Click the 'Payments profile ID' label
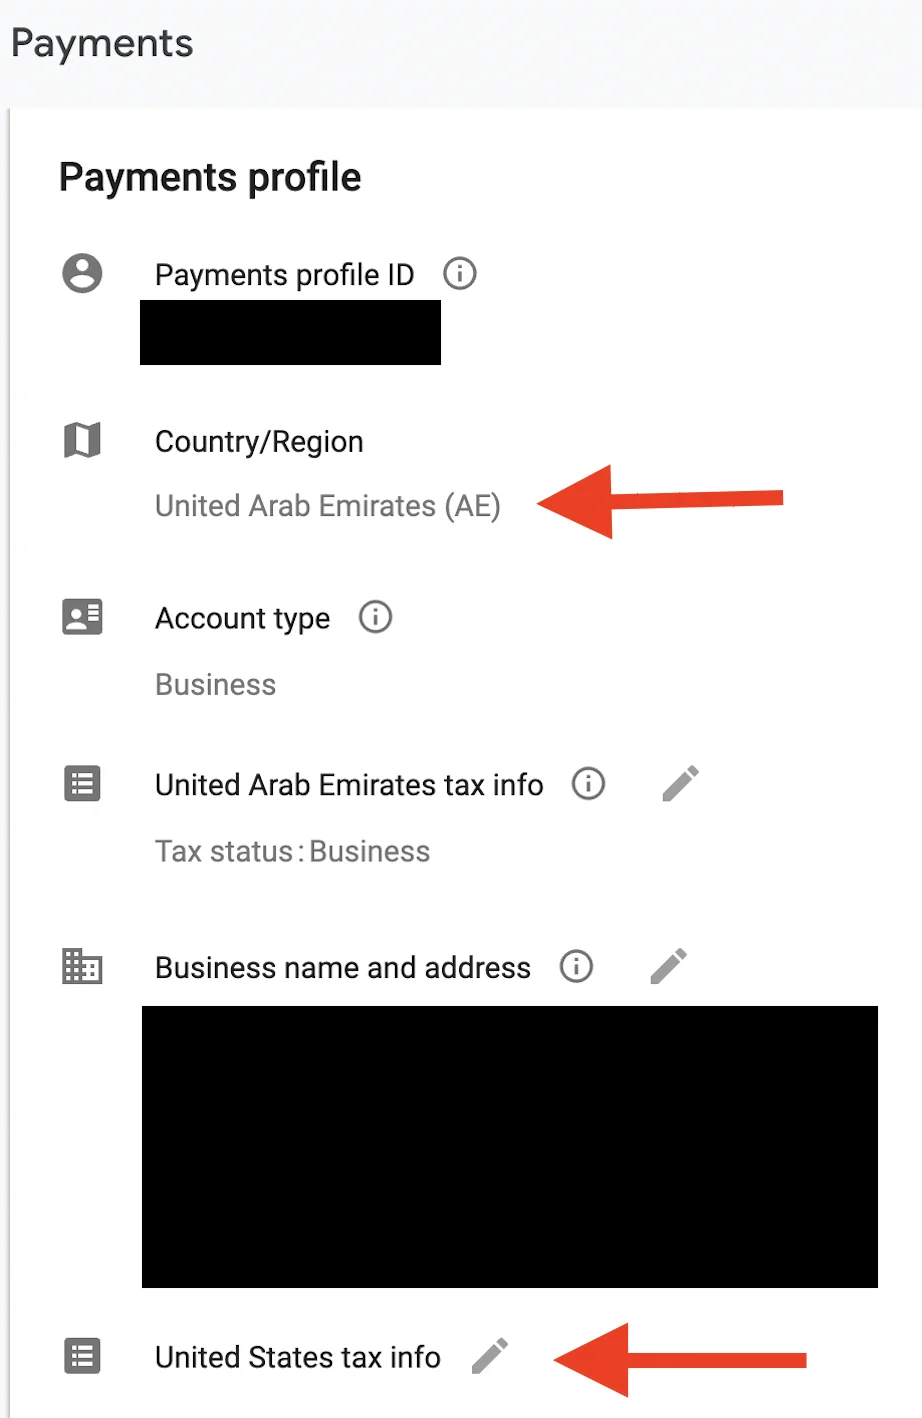The height and width of the screenshot is (1418, 922). pyautogui.click(x=285, y=275)
